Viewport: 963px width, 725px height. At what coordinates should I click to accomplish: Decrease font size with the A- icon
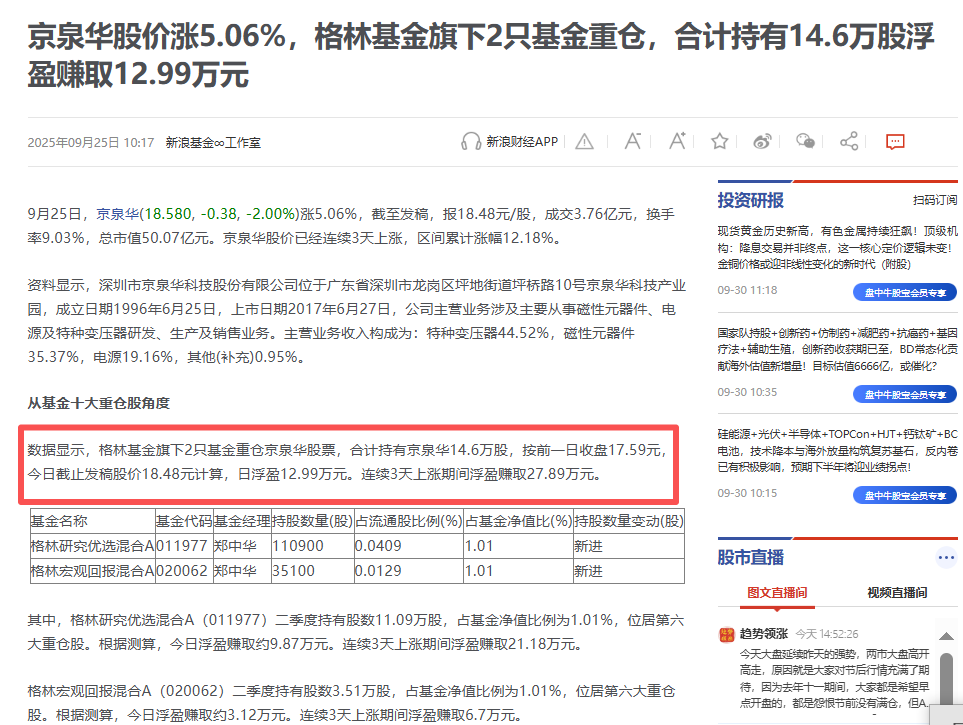click(633, 141)
